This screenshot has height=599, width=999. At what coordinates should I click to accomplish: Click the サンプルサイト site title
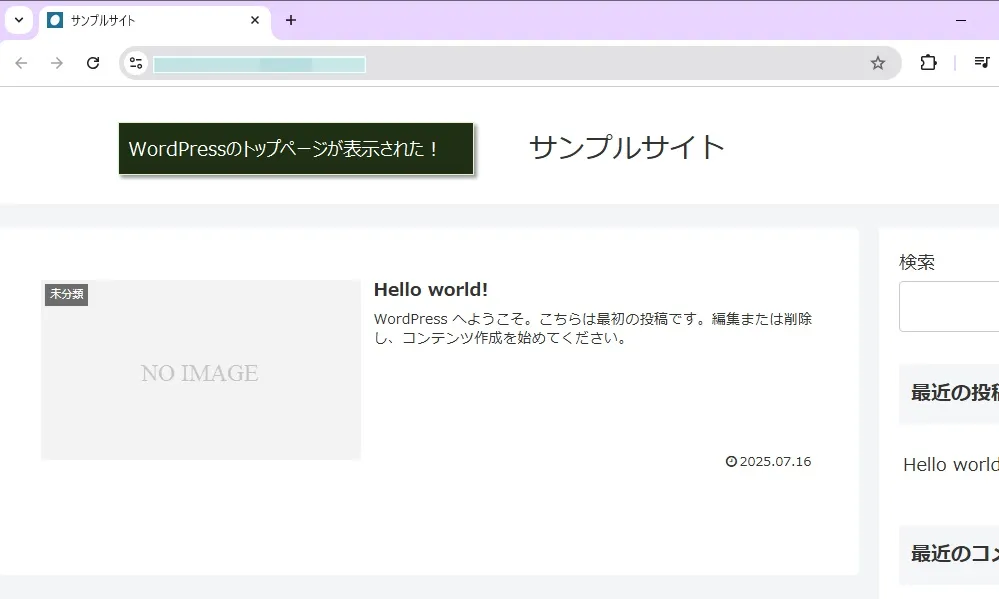[626, 147]
